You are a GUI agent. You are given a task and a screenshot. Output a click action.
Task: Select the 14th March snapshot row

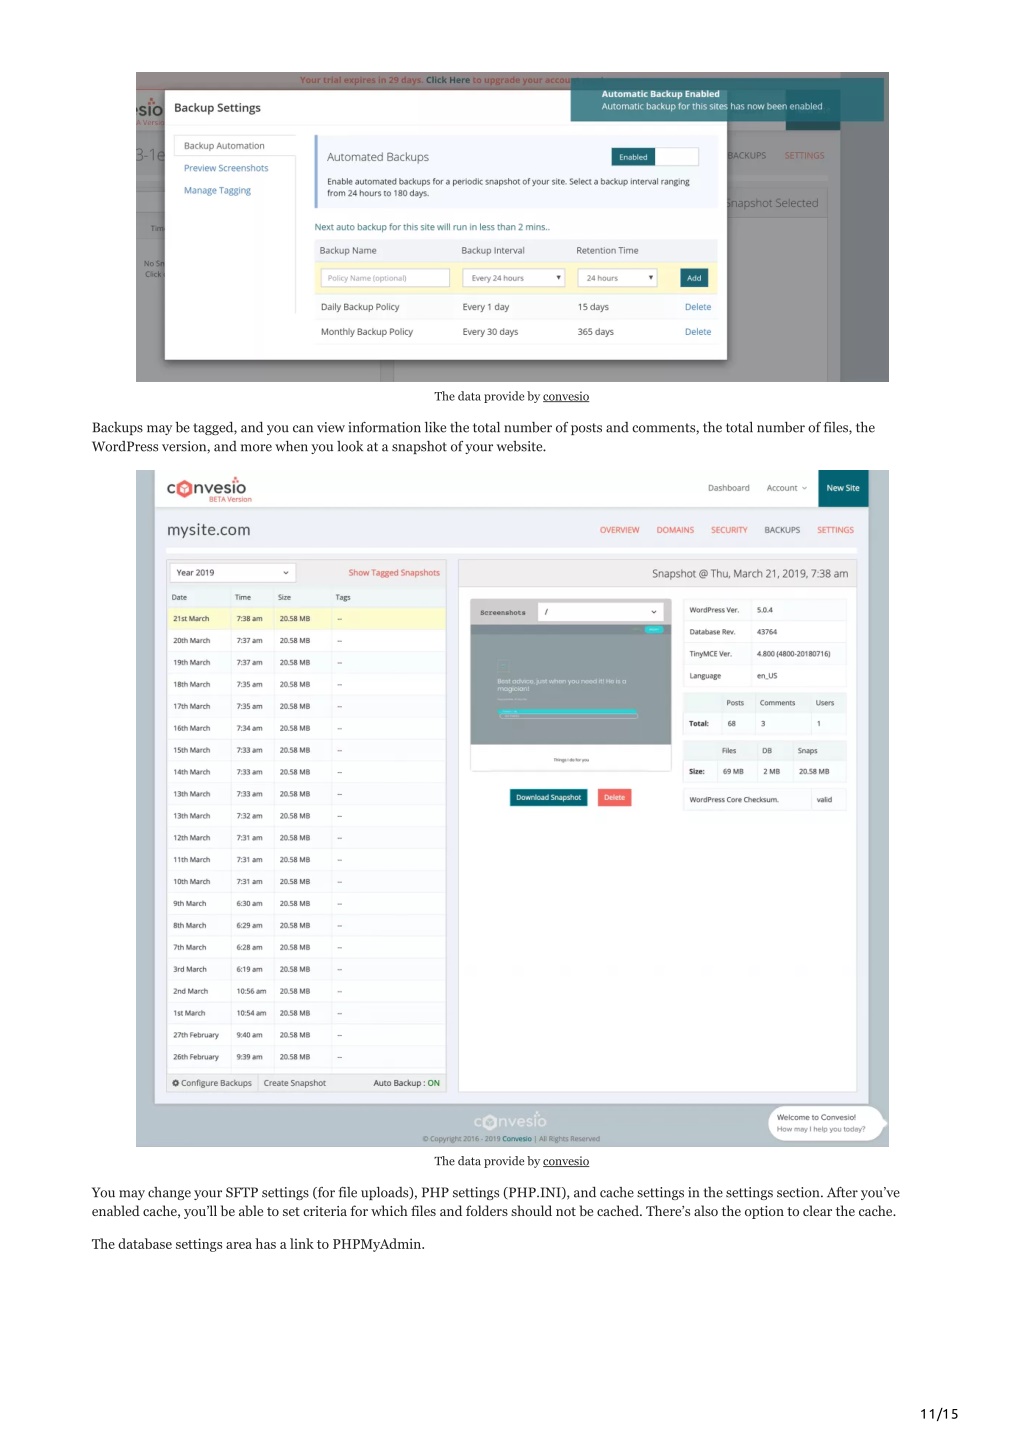306,772
